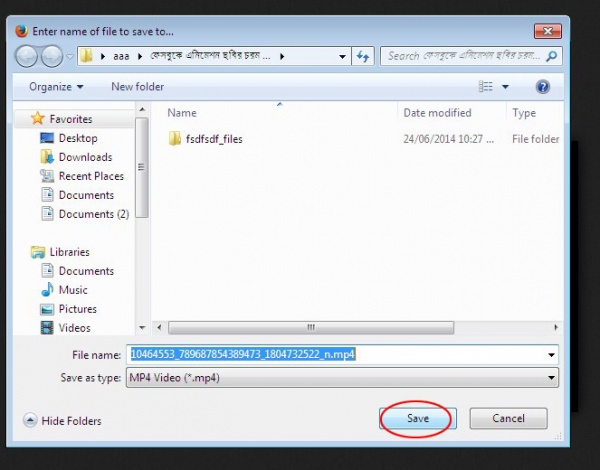The width and height of the screenshot is (600, 470).
Task: Click file list horizontal scroll left arrow
Action: coord(159,327)
